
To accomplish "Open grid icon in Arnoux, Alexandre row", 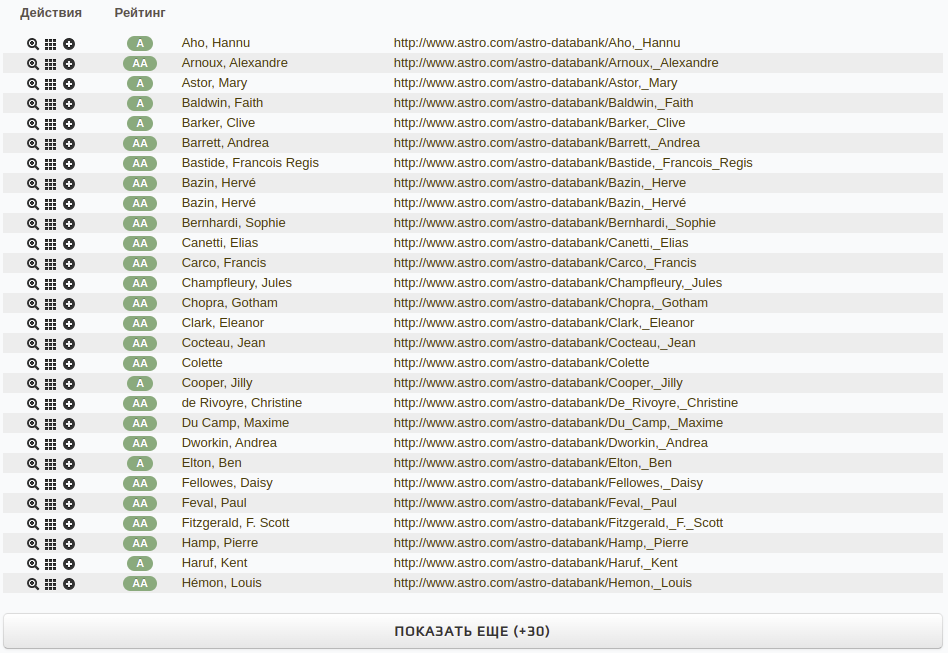I will tap(51, 63).
